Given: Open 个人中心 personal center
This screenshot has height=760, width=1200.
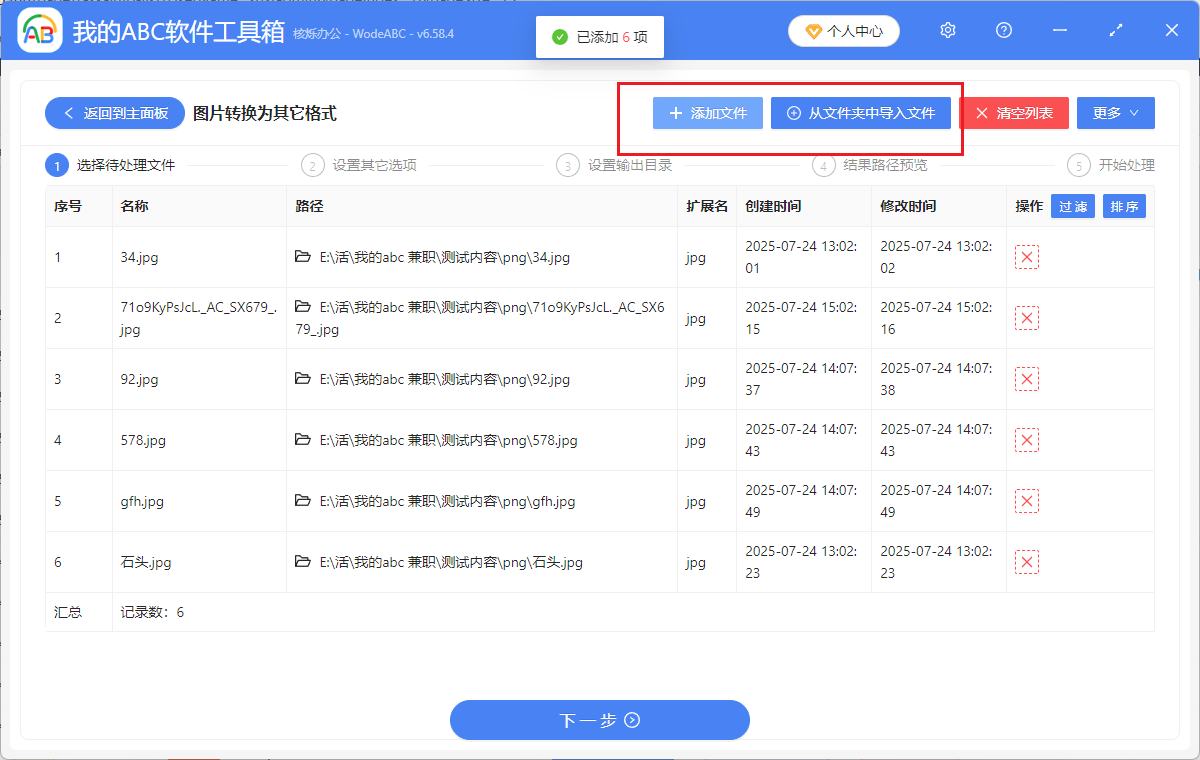Looking at the screenshot, I should coord(843,31).
